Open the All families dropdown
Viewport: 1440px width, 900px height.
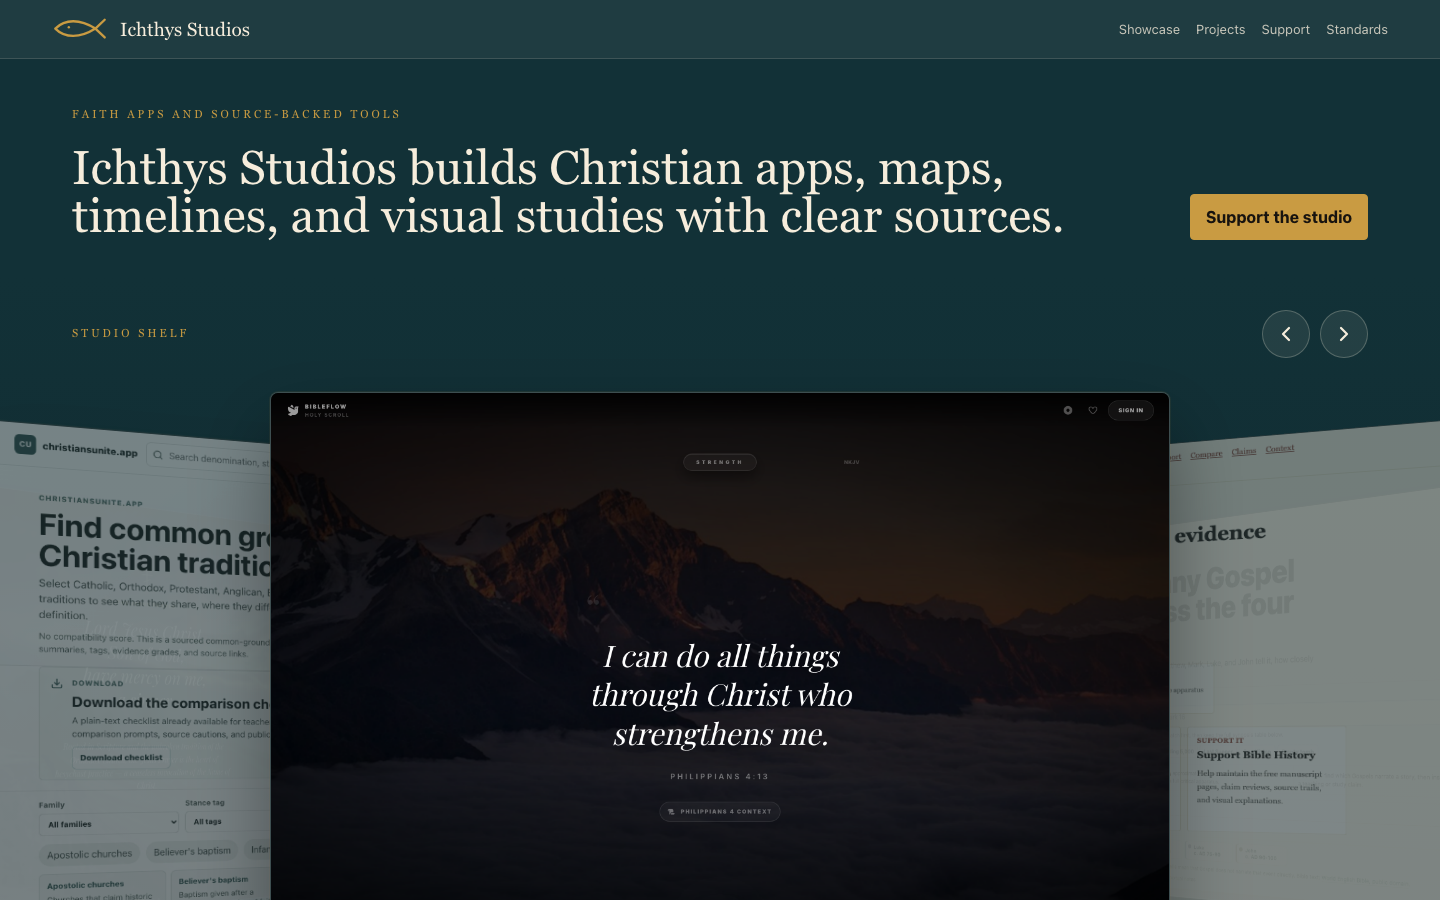[x=109, y=824]
